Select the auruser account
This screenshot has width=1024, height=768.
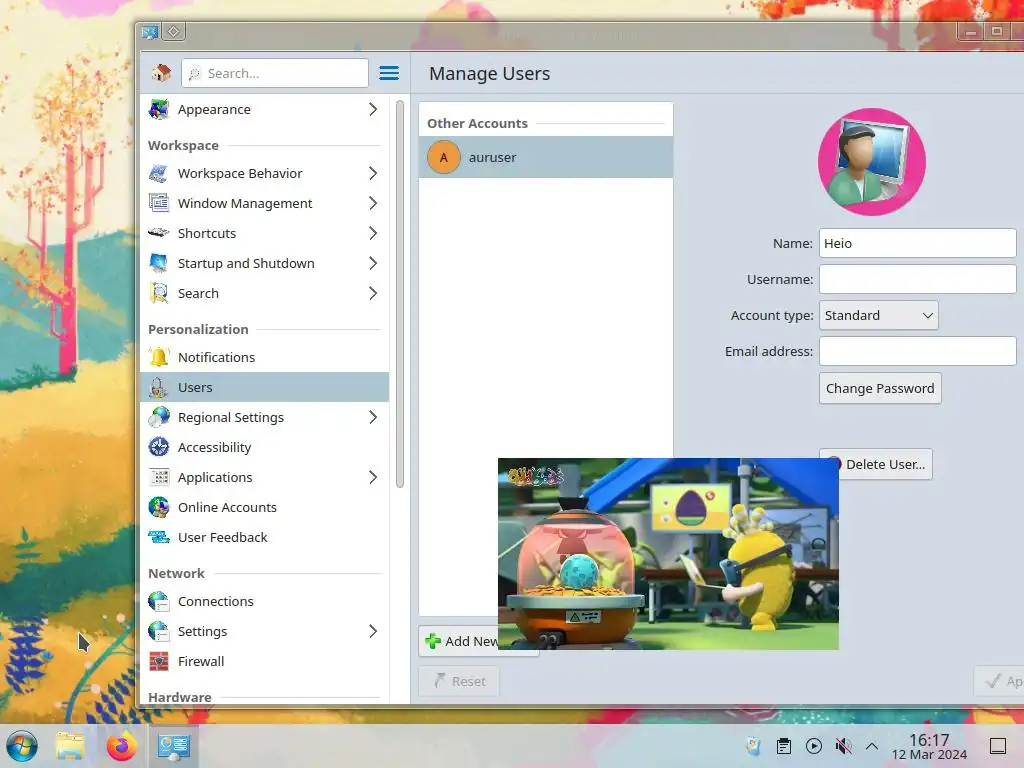pyautogui.click(x=545, y=157)
